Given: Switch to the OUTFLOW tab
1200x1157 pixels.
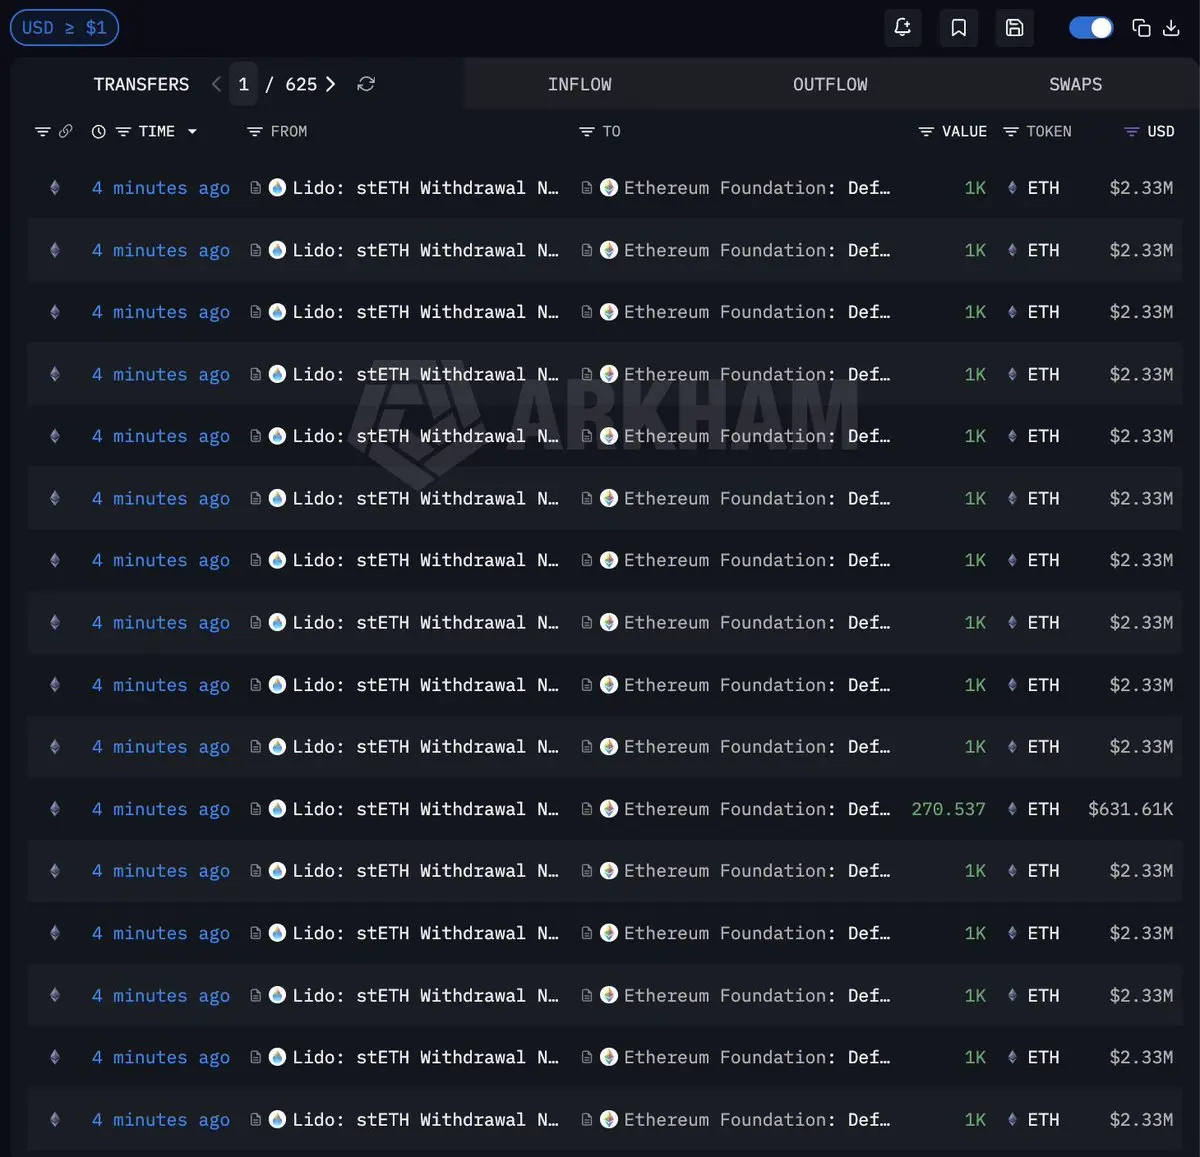Looking at the screenshot, I should coord(830,85).
